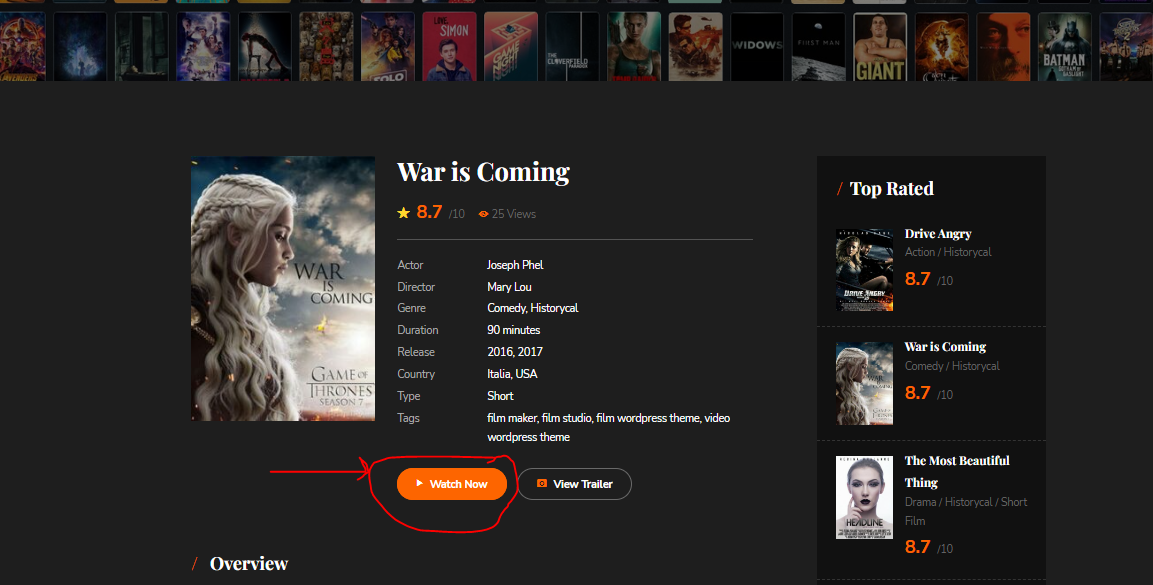Click the 'War is Coming' main title
The image size is (1153, 585).
(x=483, y=172)
